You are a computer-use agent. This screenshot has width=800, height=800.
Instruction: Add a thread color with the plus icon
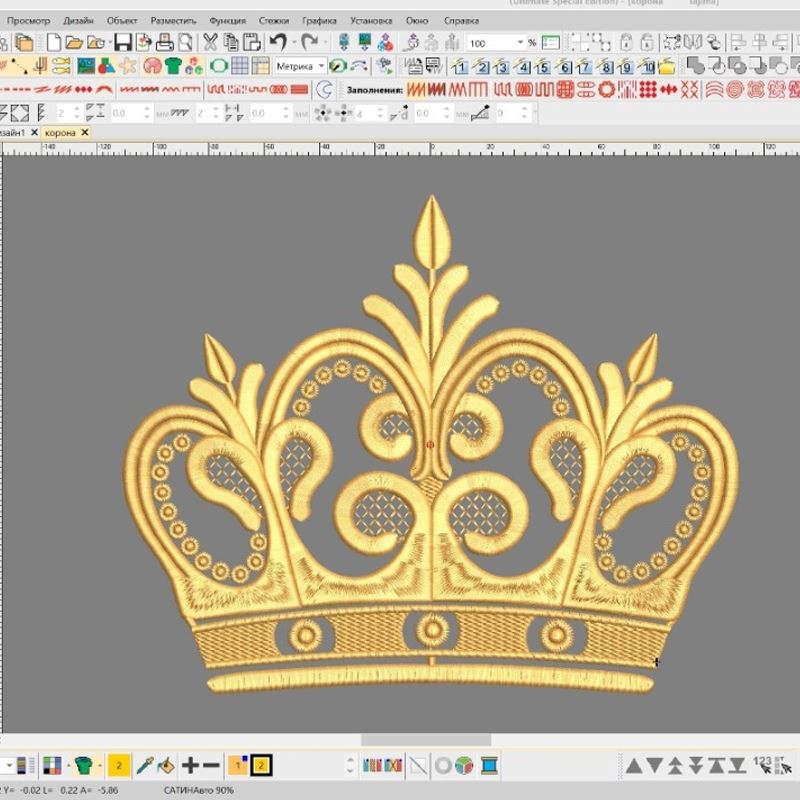point(190,765)
